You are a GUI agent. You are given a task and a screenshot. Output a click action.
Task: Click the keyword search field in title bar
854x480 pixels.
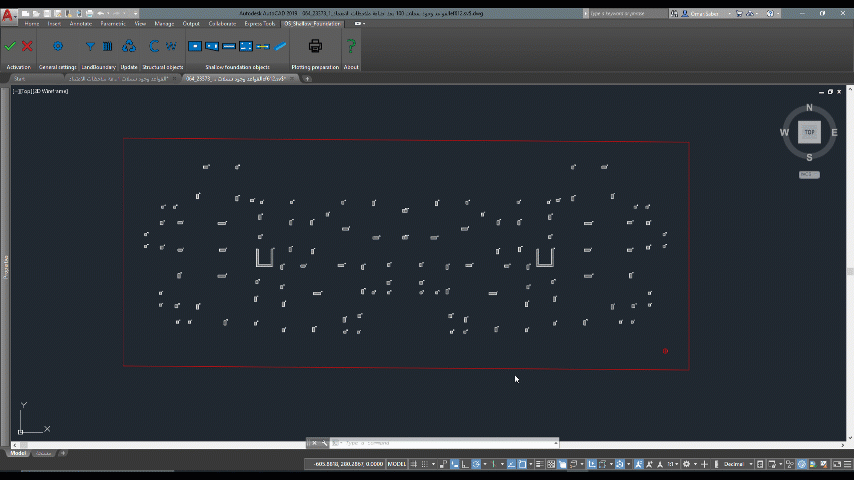pos(626,13)
